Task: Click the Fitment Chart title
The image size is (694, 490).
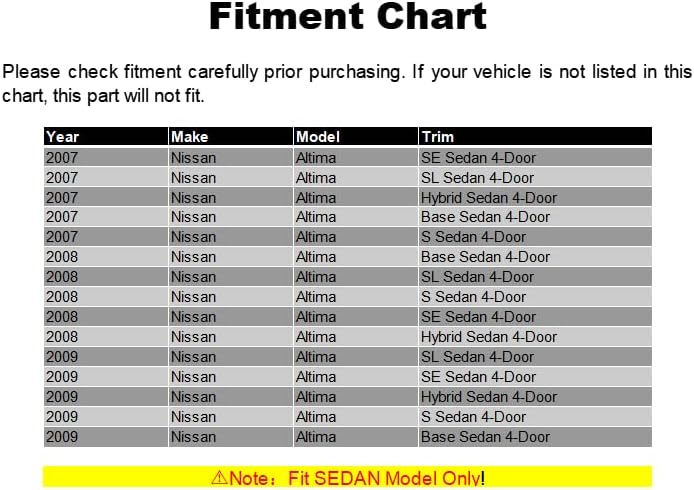Action: (x=347, y=17)
